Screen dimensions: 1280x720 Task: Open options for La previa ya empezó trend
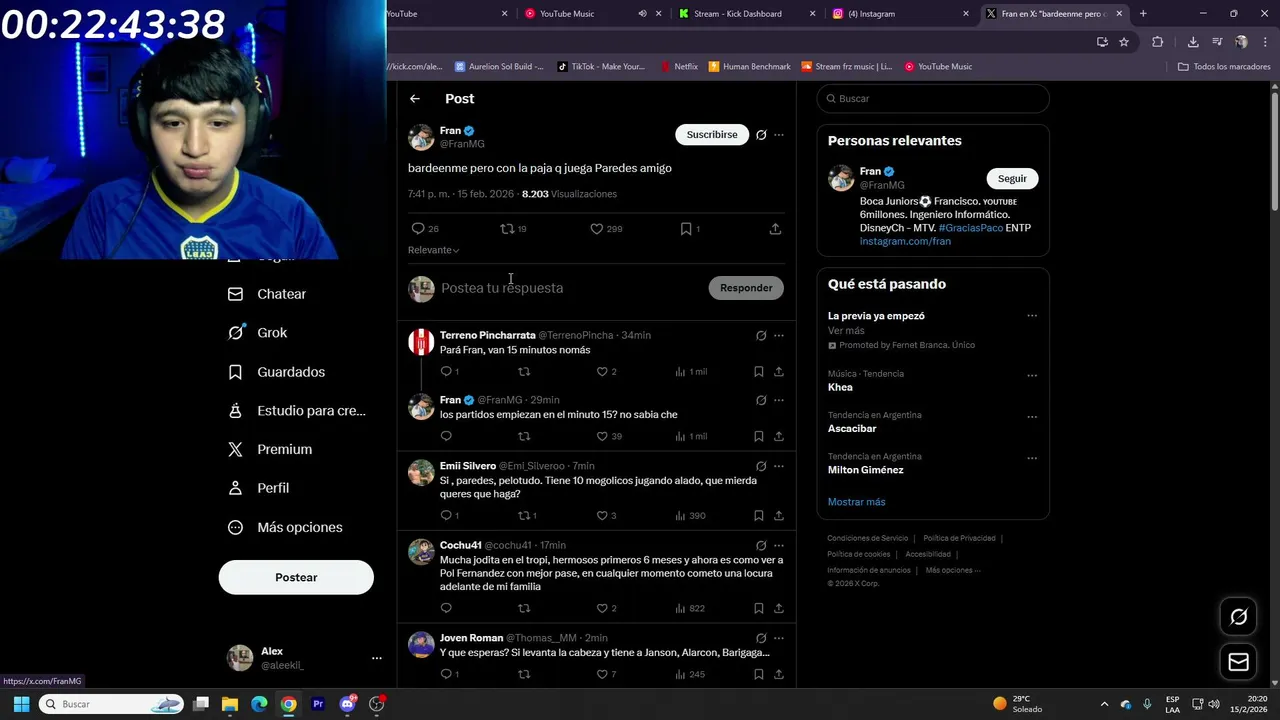[1032, 316]
